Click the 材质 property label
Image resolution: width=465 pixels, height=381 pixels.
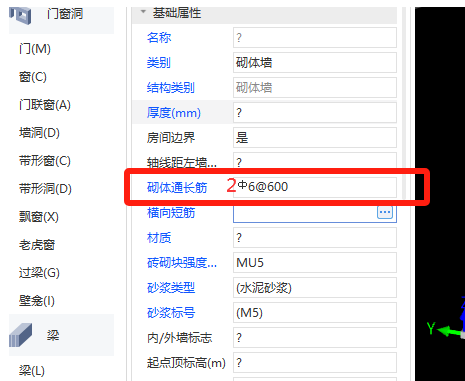tap(159, 238)
